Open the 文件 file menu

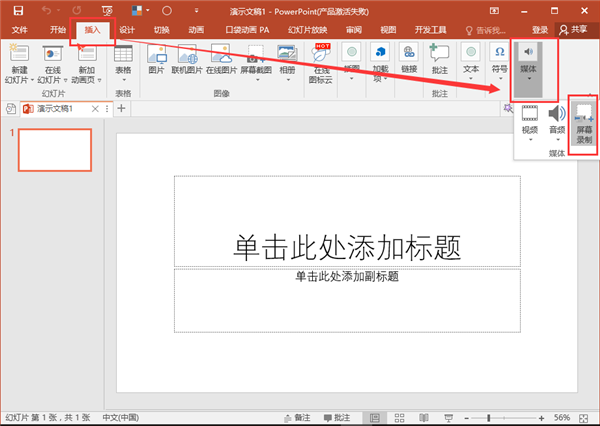[19, 31]
